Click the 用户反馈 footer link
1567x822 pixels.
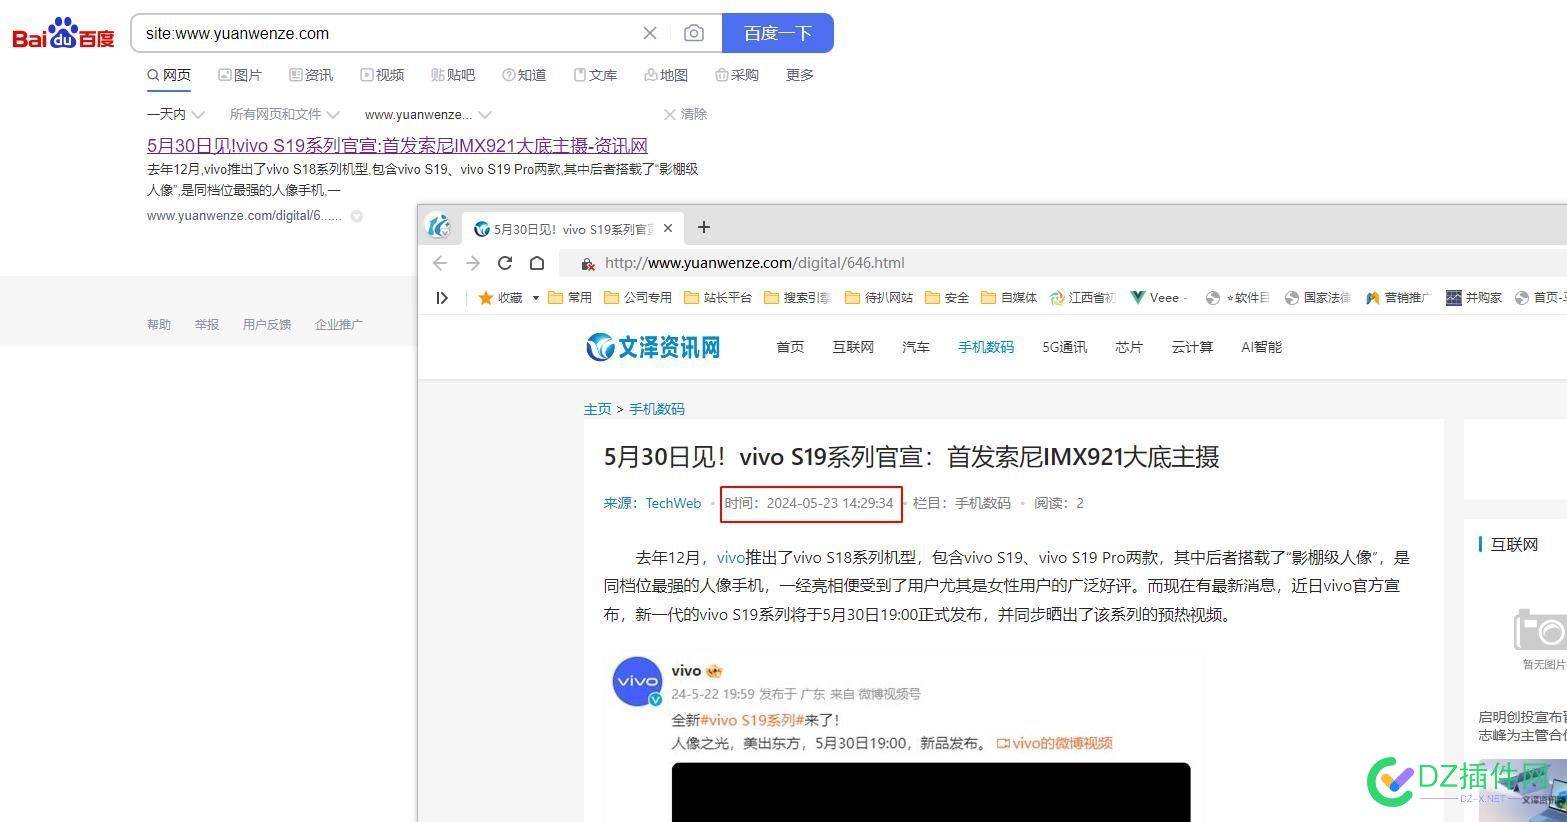[x=267, y=324]
